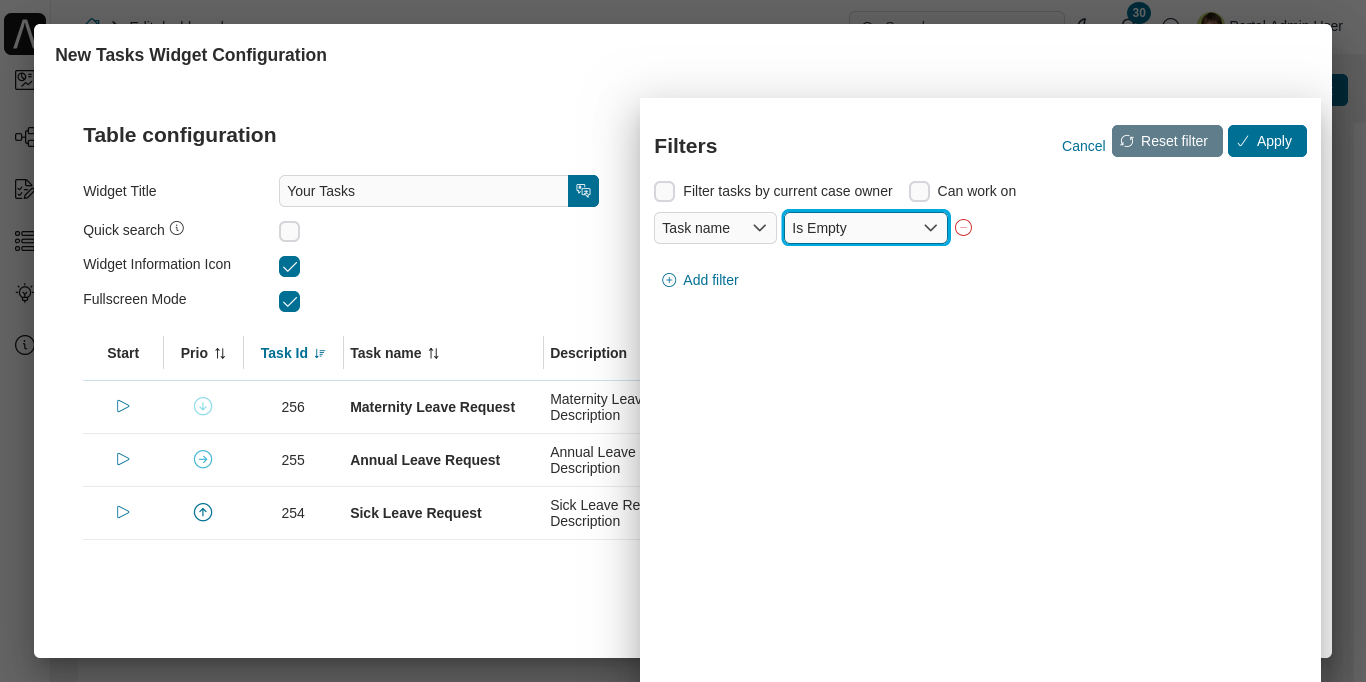The height and width of the screenshot is (682, 1366).
Task: Click the list view icon in the sidebar
Action: coord(25,240)
